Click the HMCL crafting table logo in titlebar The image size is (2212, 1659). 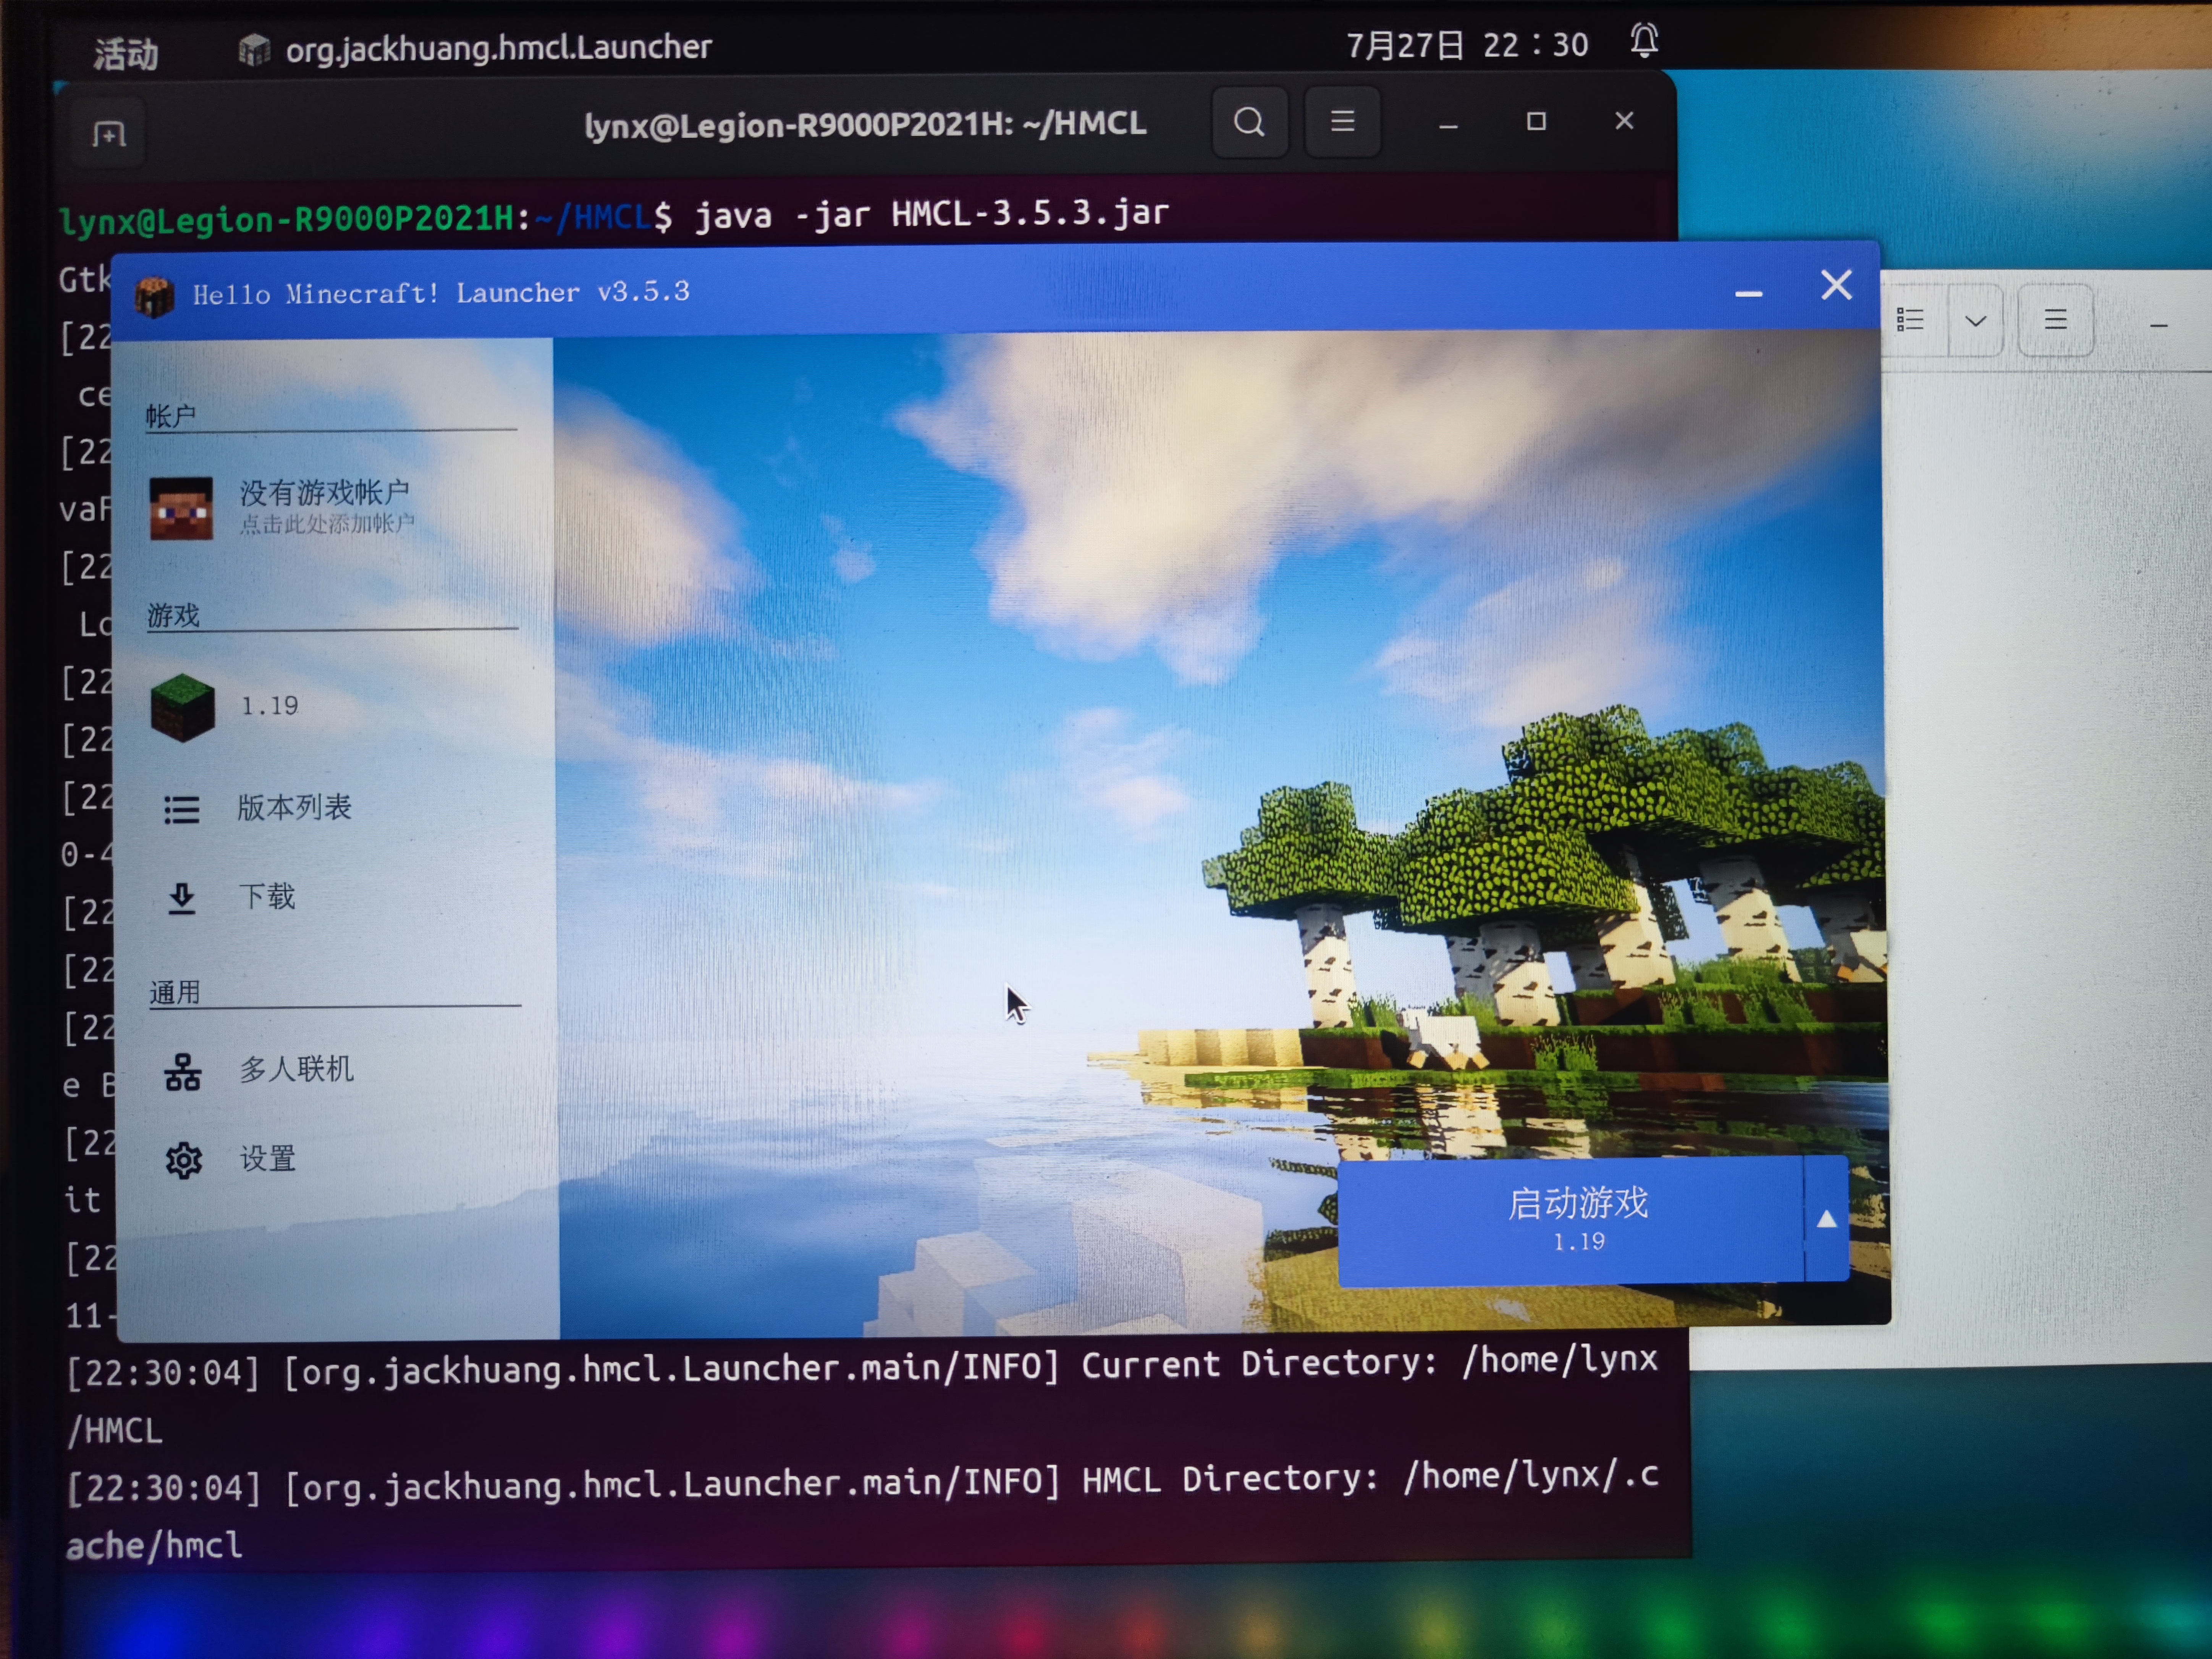click(154, 297)
